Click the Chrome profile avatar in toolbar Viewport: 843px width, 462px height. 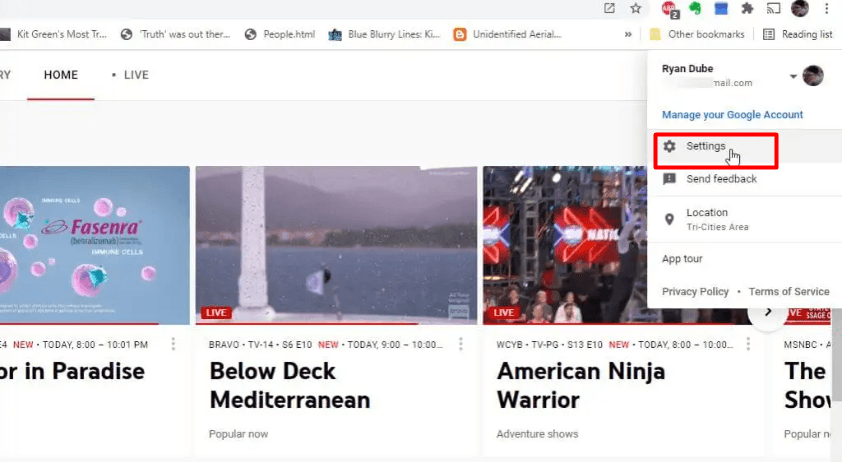pyautogui.click(x=800, y=9)
